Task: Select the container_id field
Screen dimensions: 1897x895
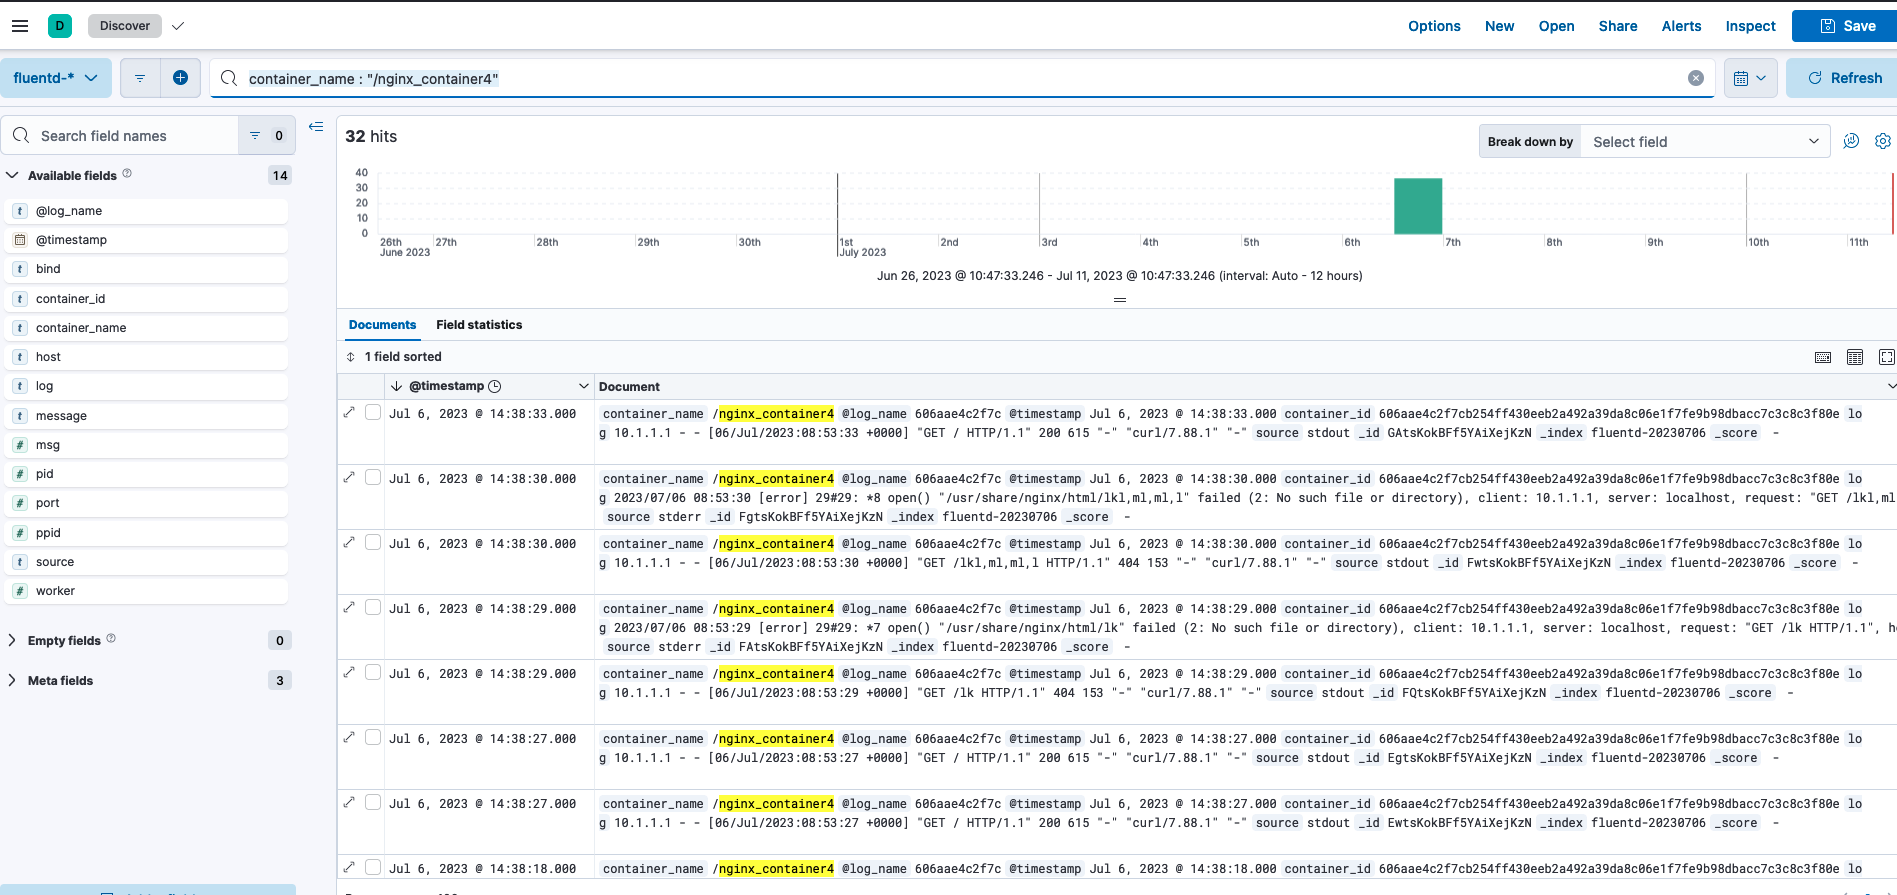Action: click(147, 299)
